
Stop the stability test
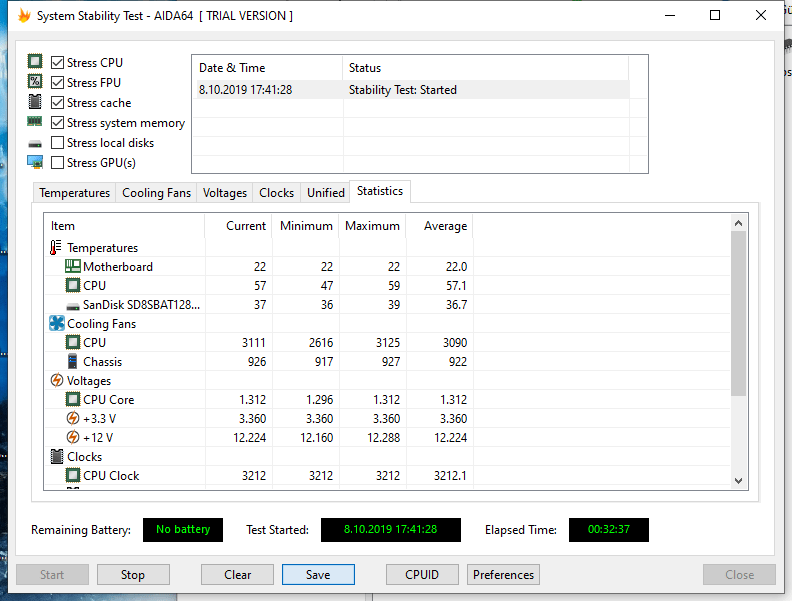point(133,575)
